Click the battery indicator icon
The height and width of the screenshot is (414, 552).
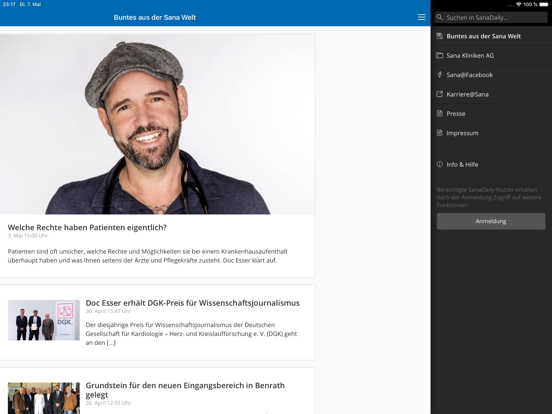coord(544,4)
